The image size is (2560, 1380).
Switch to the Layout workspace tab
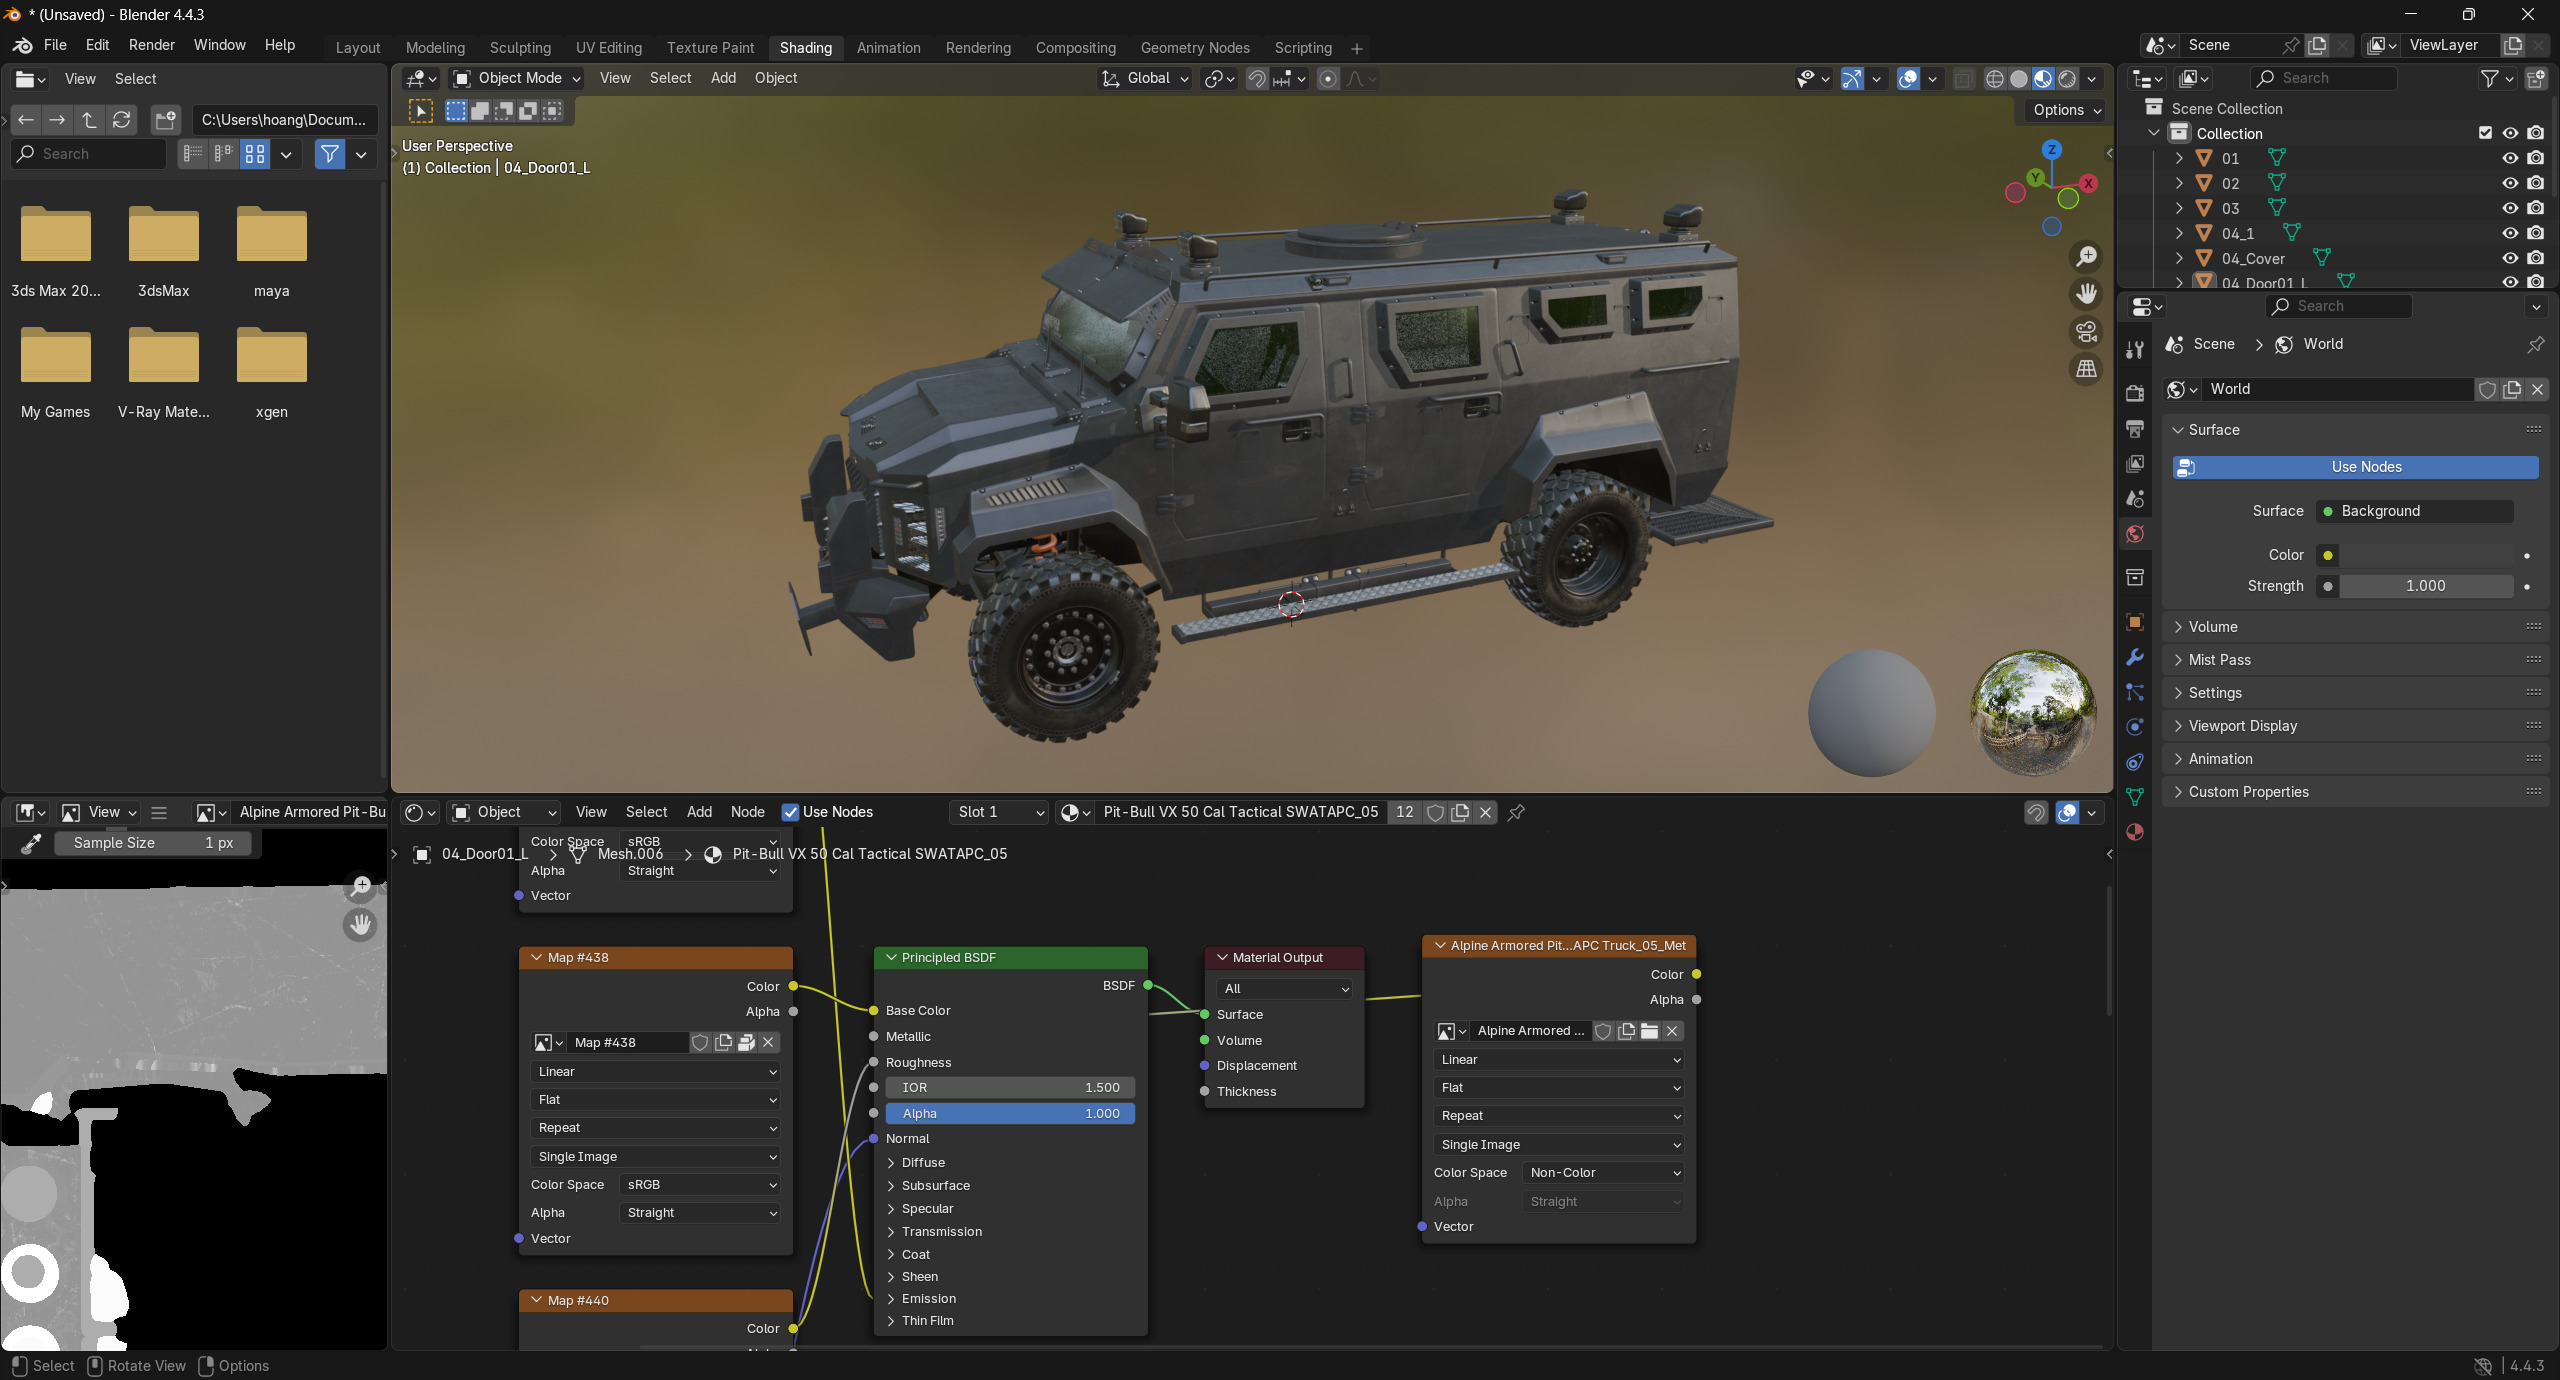tap(358, 48)
